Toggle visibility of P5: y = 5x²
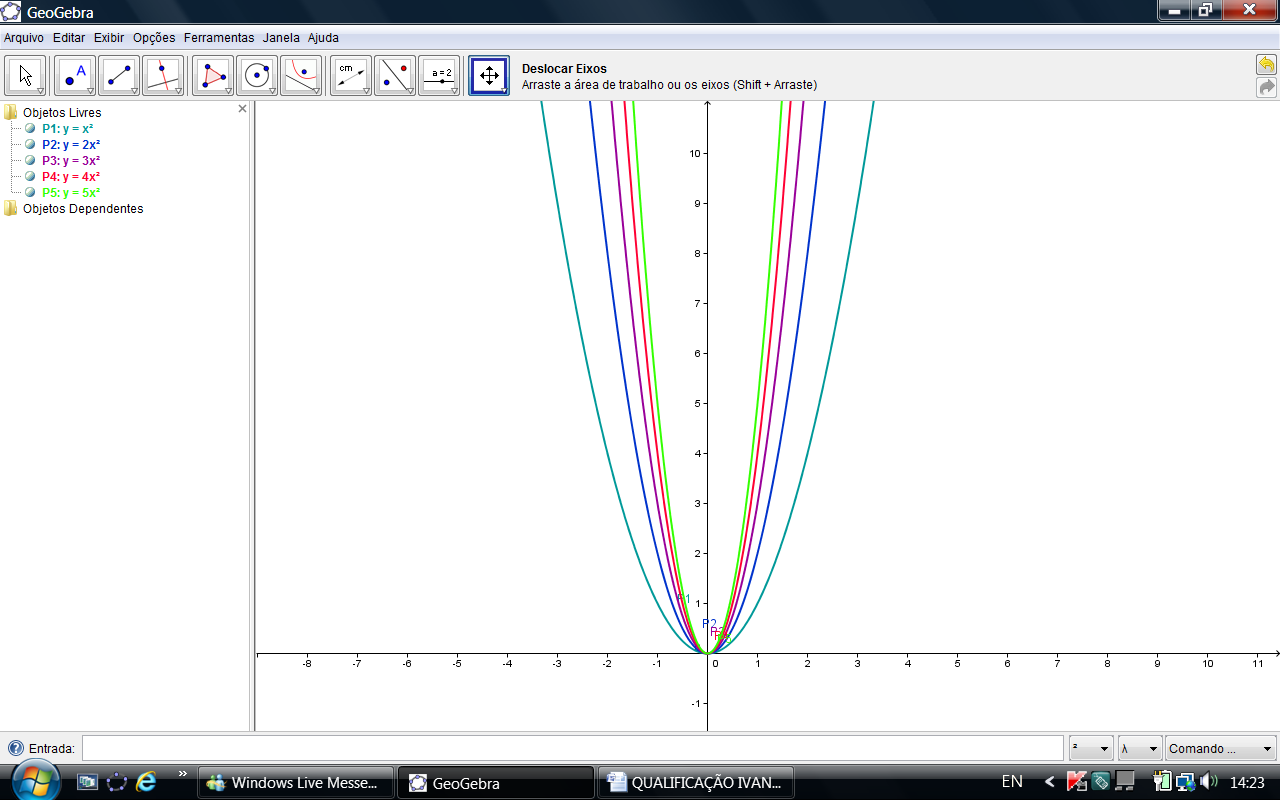Viewport: 1280px width, 800px height. [30, 192]
